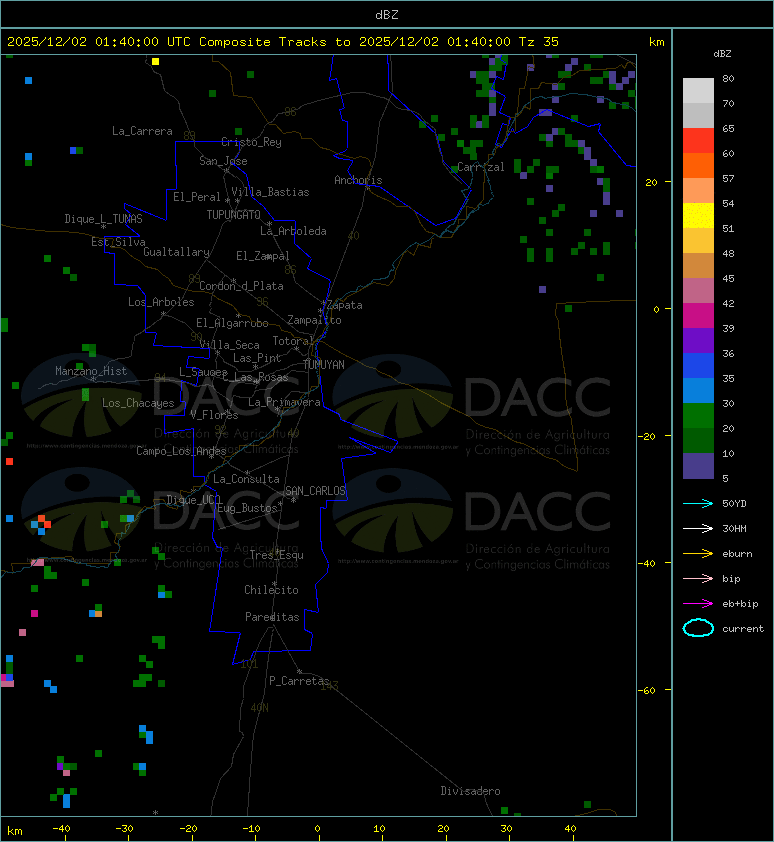
Task: Click the La_Primavera location label
Action: (284, 402)
